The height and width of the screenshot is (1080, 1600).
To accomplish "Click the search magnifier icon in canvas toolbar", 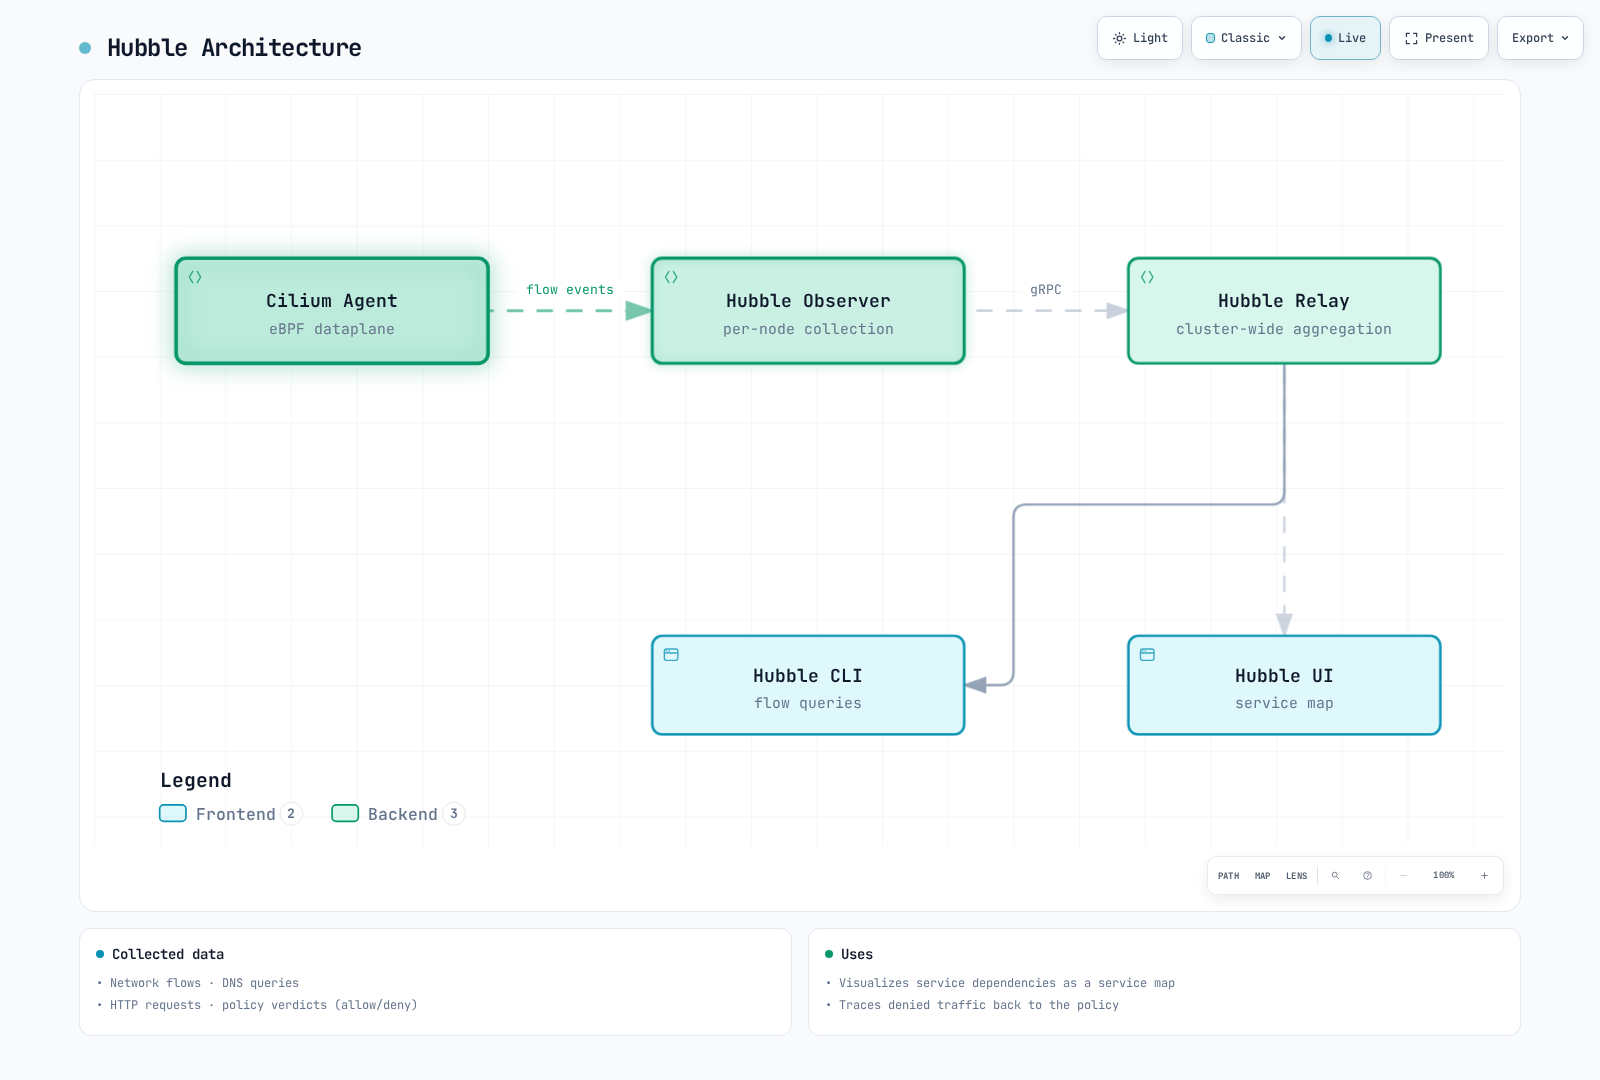I will 1335,875.
